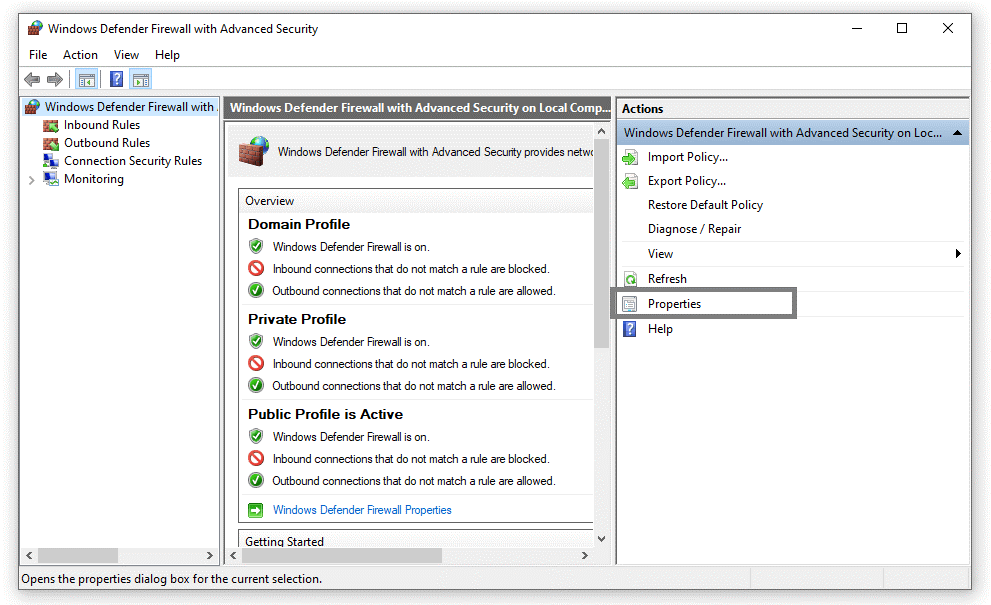Open the Action menu
The height and width of the screenshot is (605, 991).
coord(80,55)
